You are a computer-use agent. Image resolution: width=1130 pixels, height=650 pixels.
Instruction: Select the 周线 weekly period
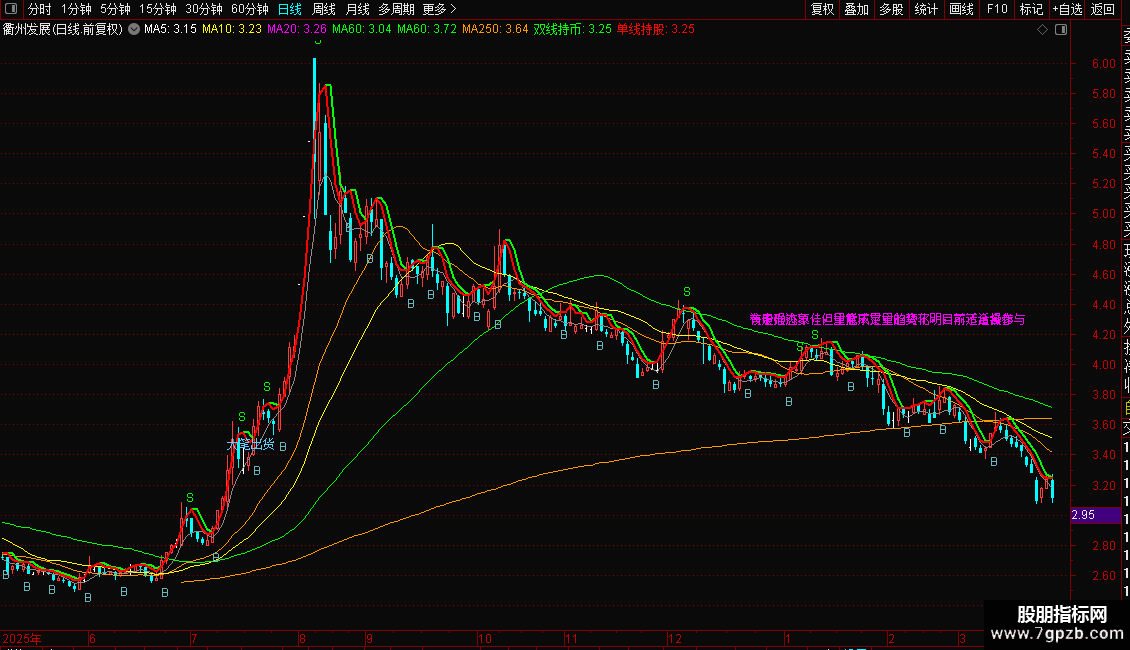pyautogui.click(x=324, y=9)
